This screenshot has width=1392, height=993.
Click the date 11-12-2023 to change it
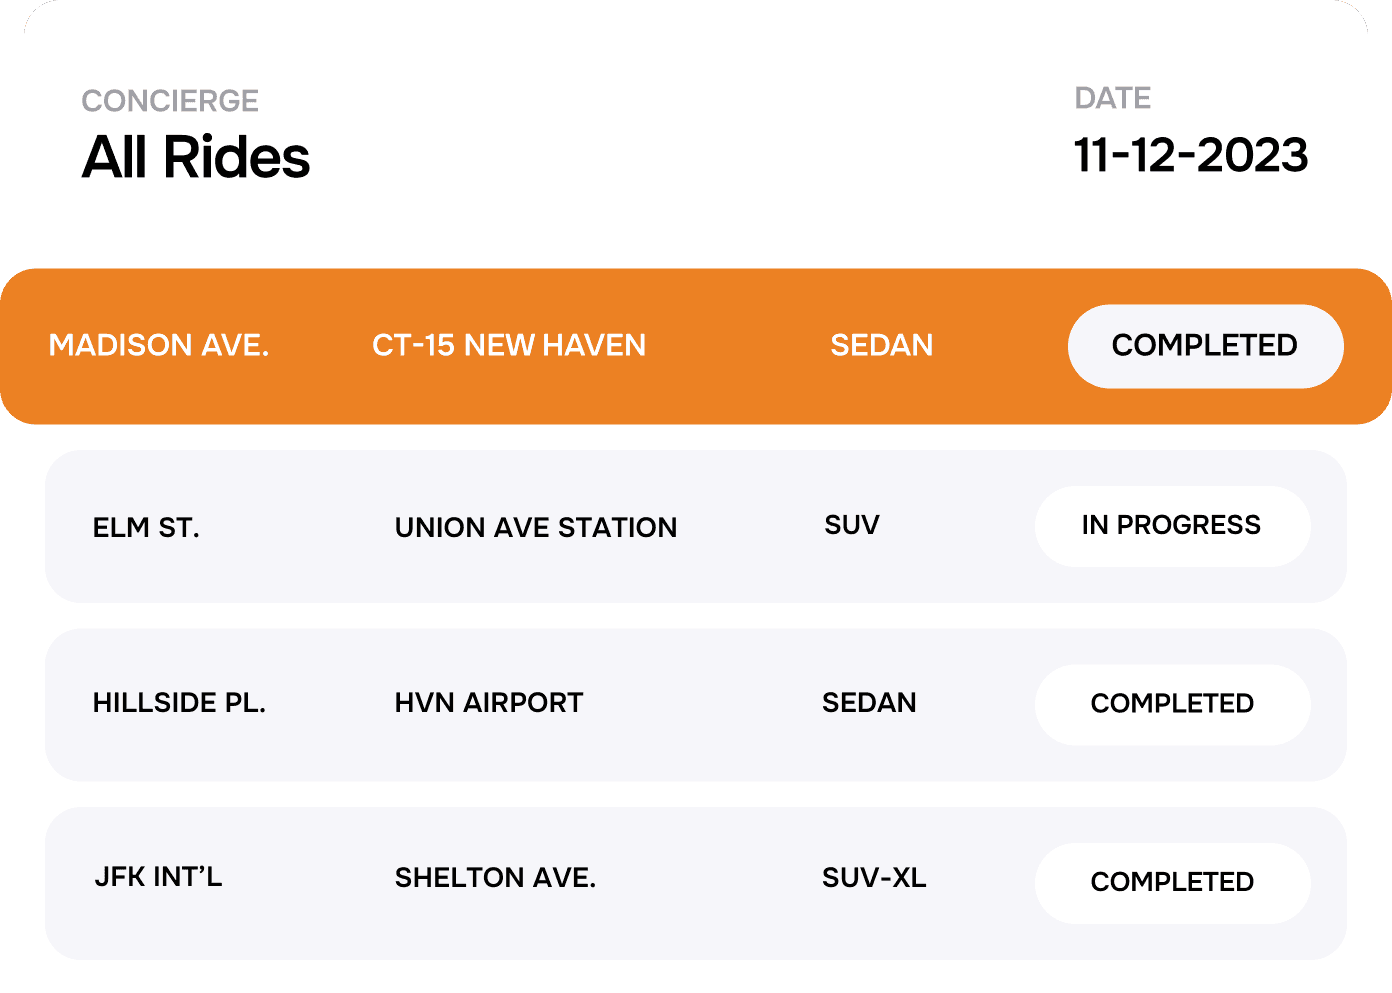[x=1192, y=155]
